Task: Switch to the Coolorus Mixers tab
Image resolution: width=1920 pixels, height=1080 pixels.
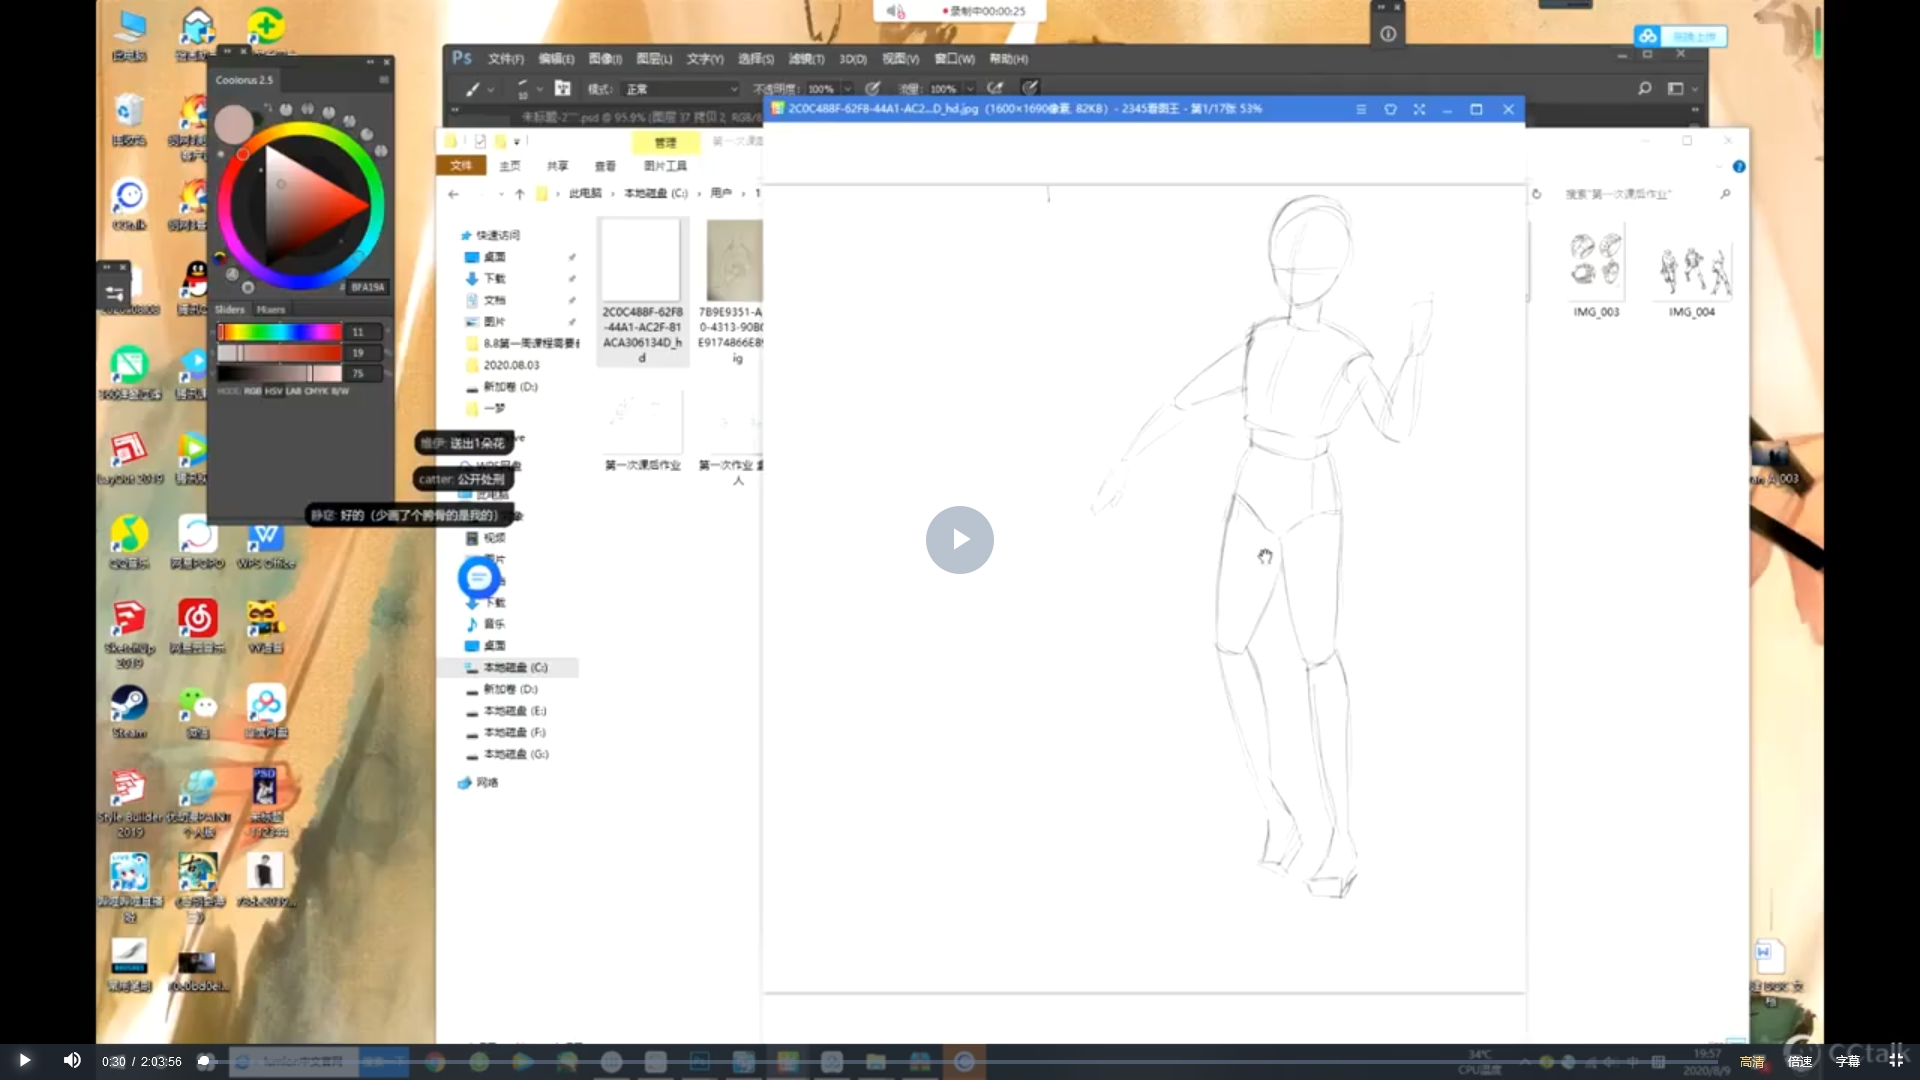Action: coord(270,310)
